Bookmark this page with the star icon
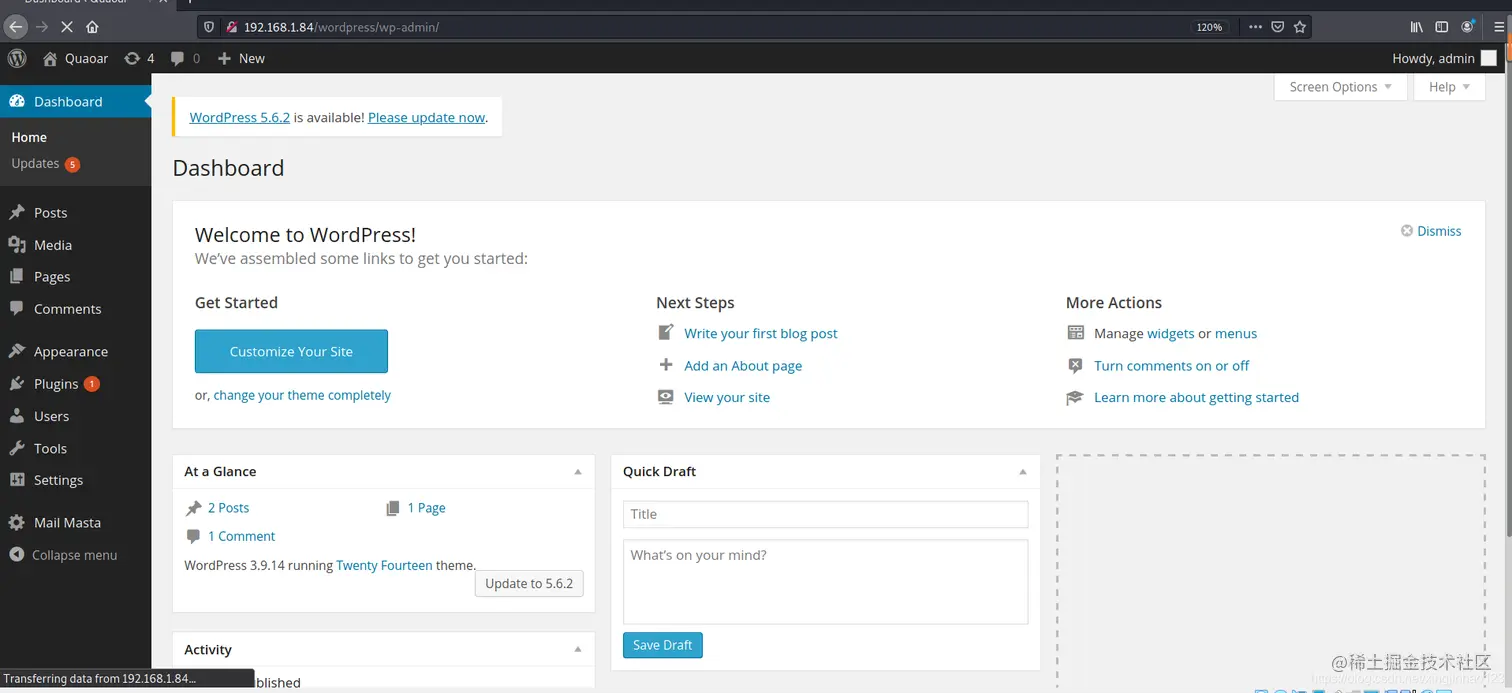The image size is (1512, 693). [x=1300, y=27]
